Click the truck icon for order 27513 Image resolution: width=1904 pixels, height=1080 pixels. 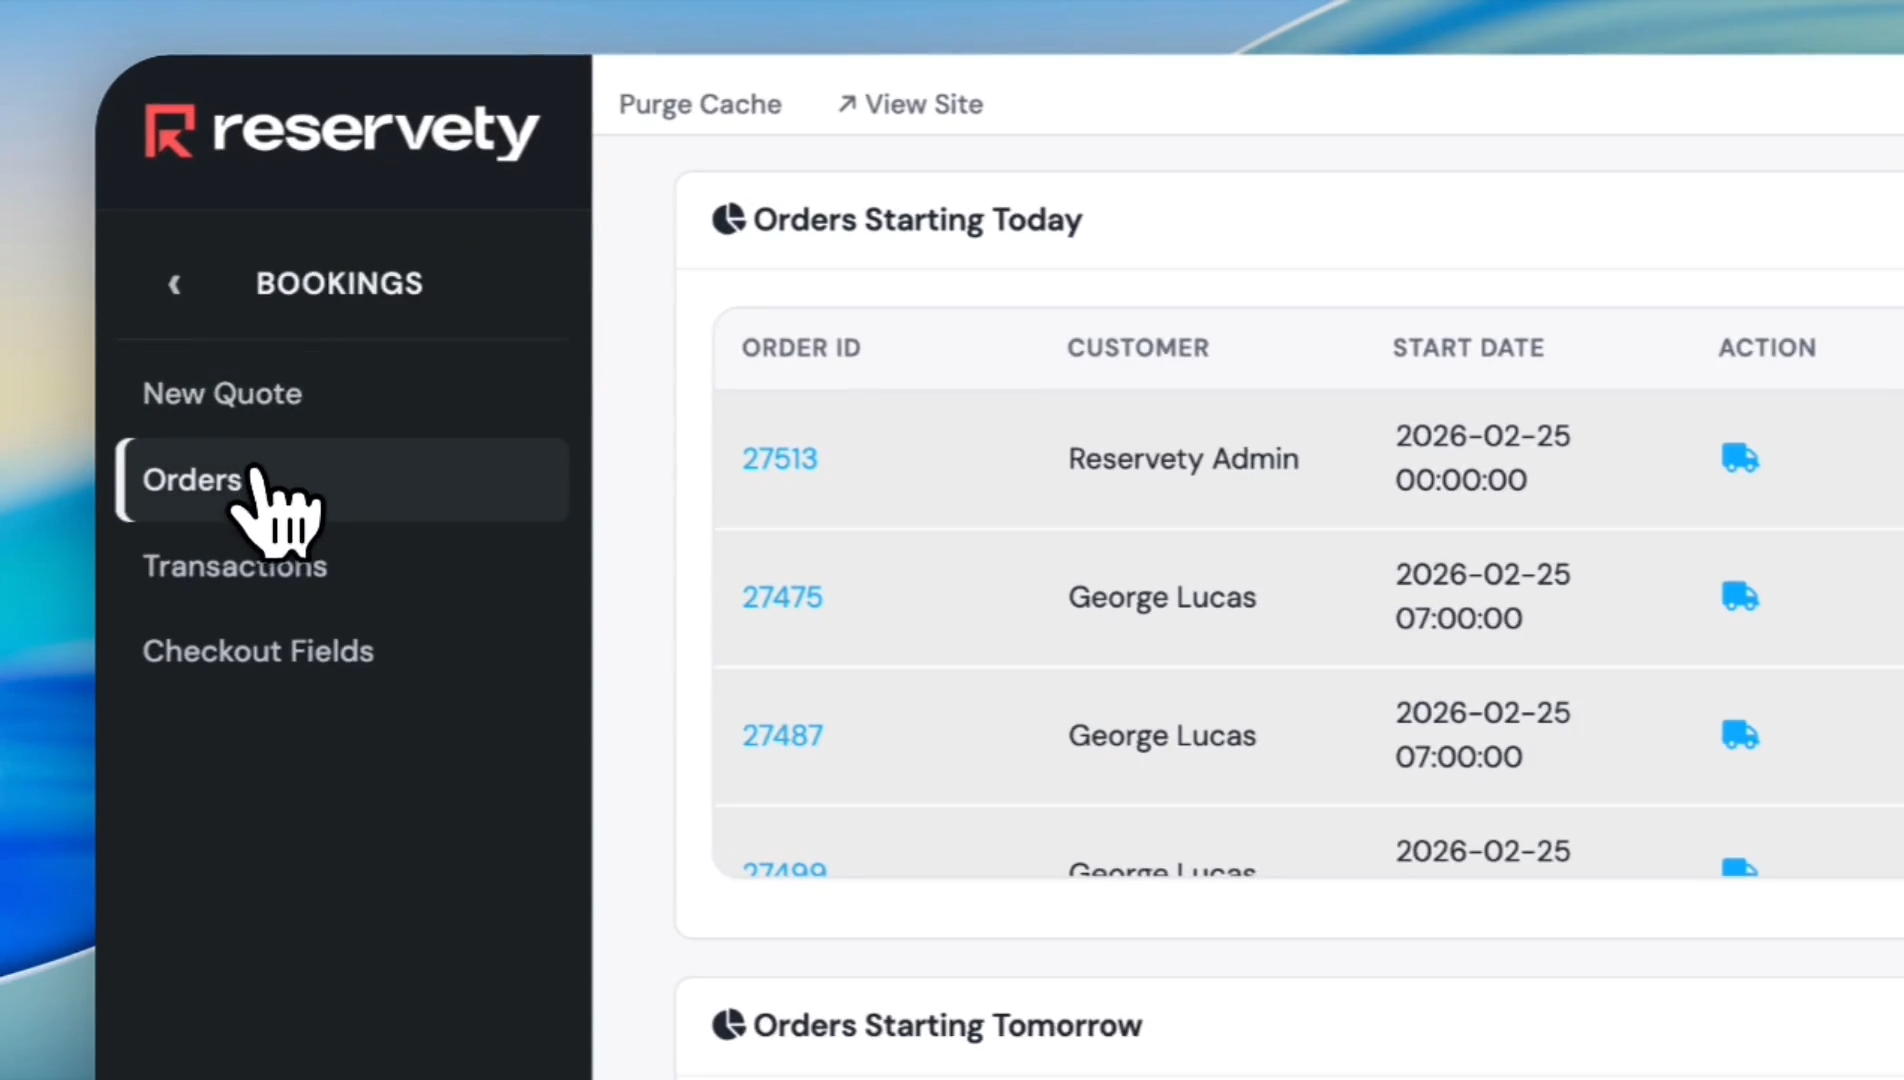(x=1740, y=458)
